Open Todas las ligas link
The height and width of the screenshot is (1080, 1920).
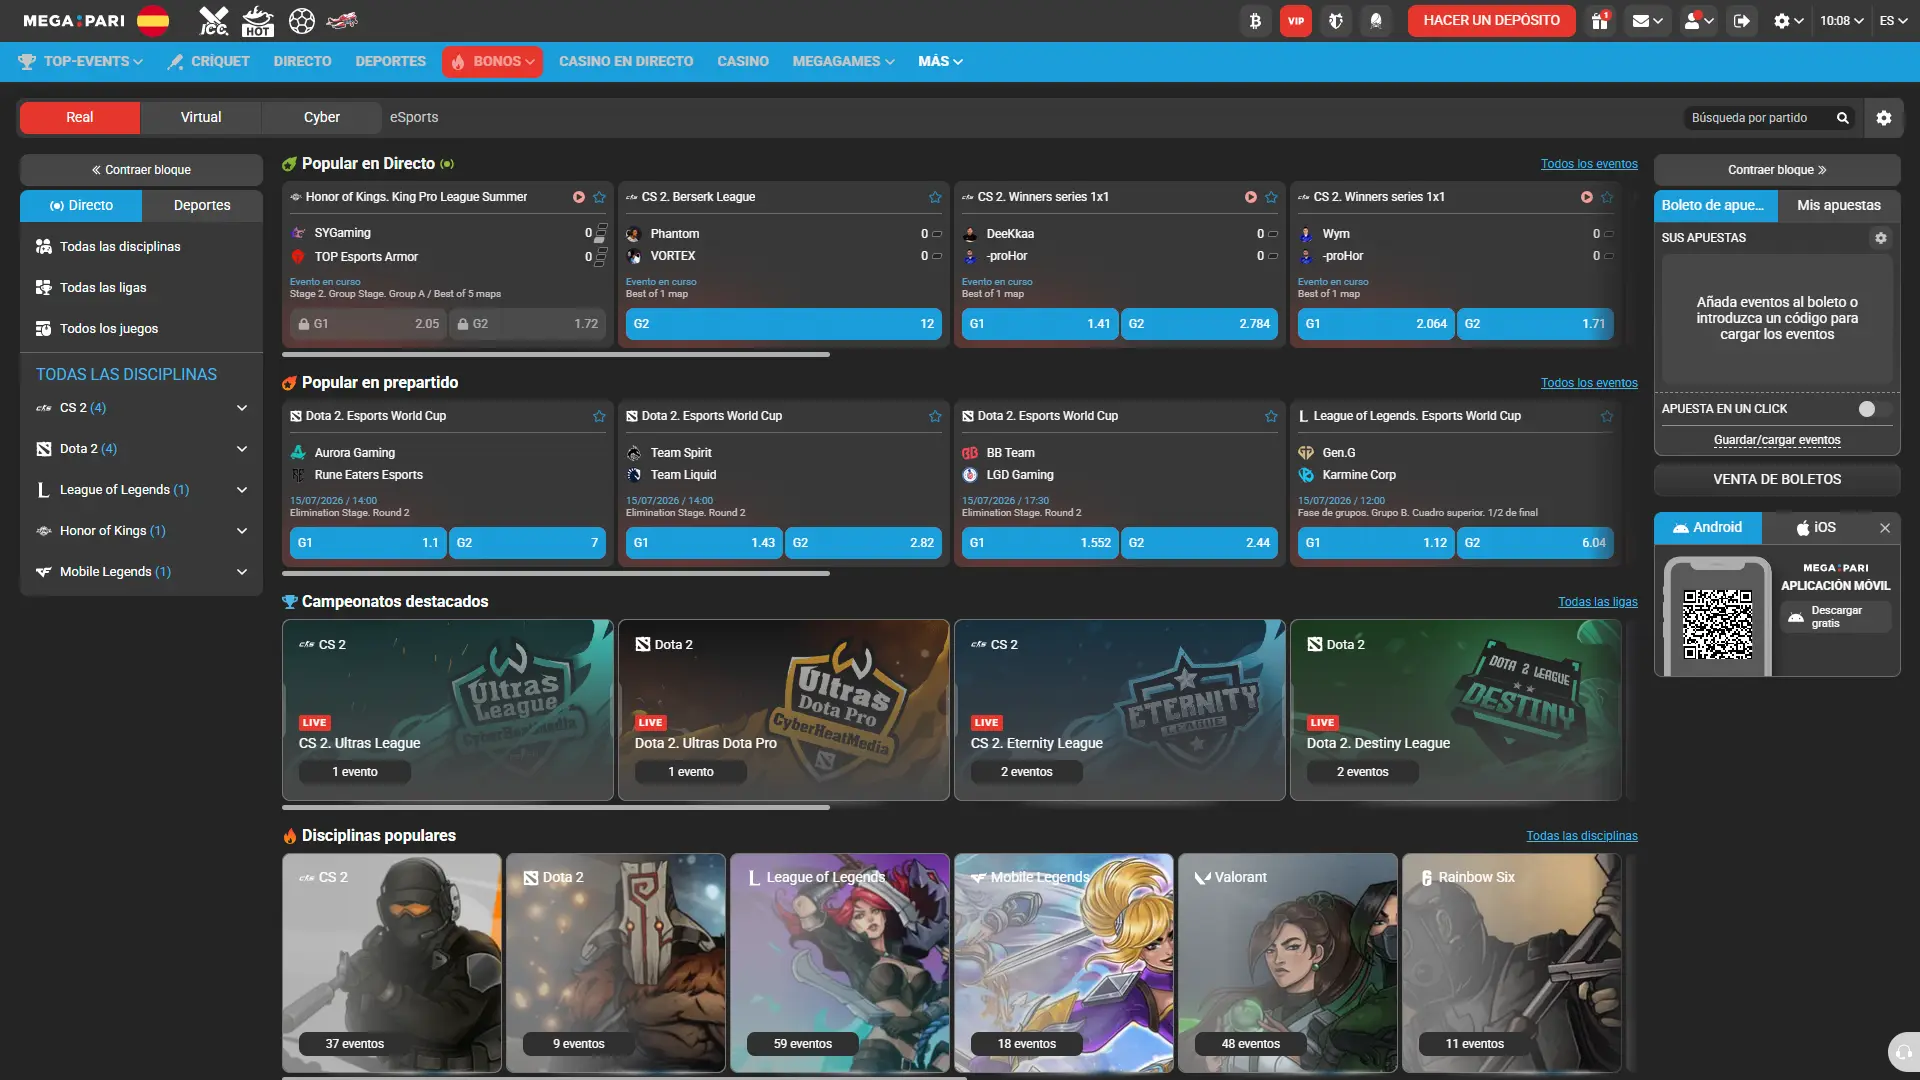coord(1598,602)
